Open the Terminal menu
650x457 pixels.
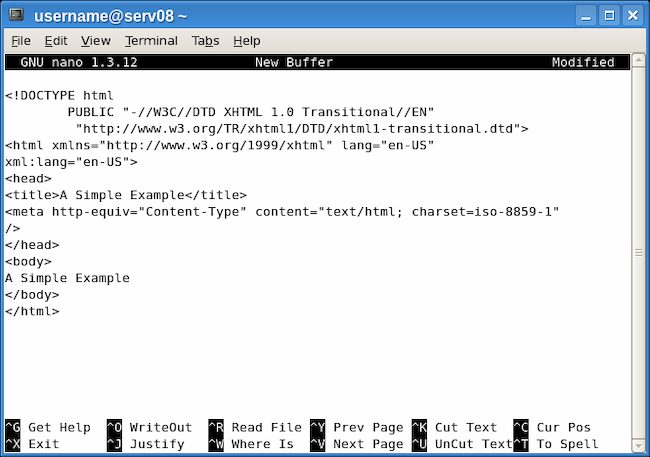click(x=151, y=41)
